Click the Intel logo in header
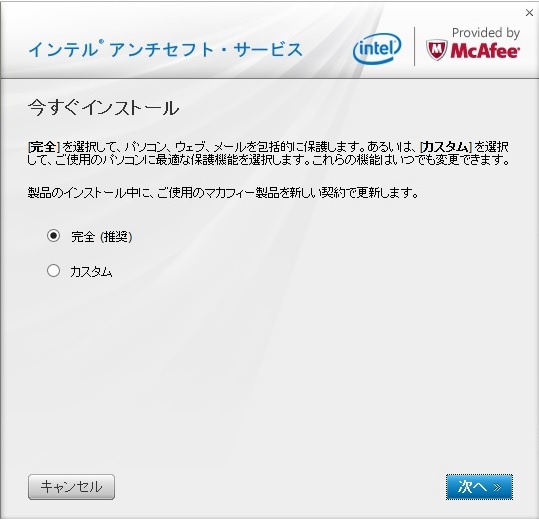Screen dimensions: 539x520 [x=377, y=48]
